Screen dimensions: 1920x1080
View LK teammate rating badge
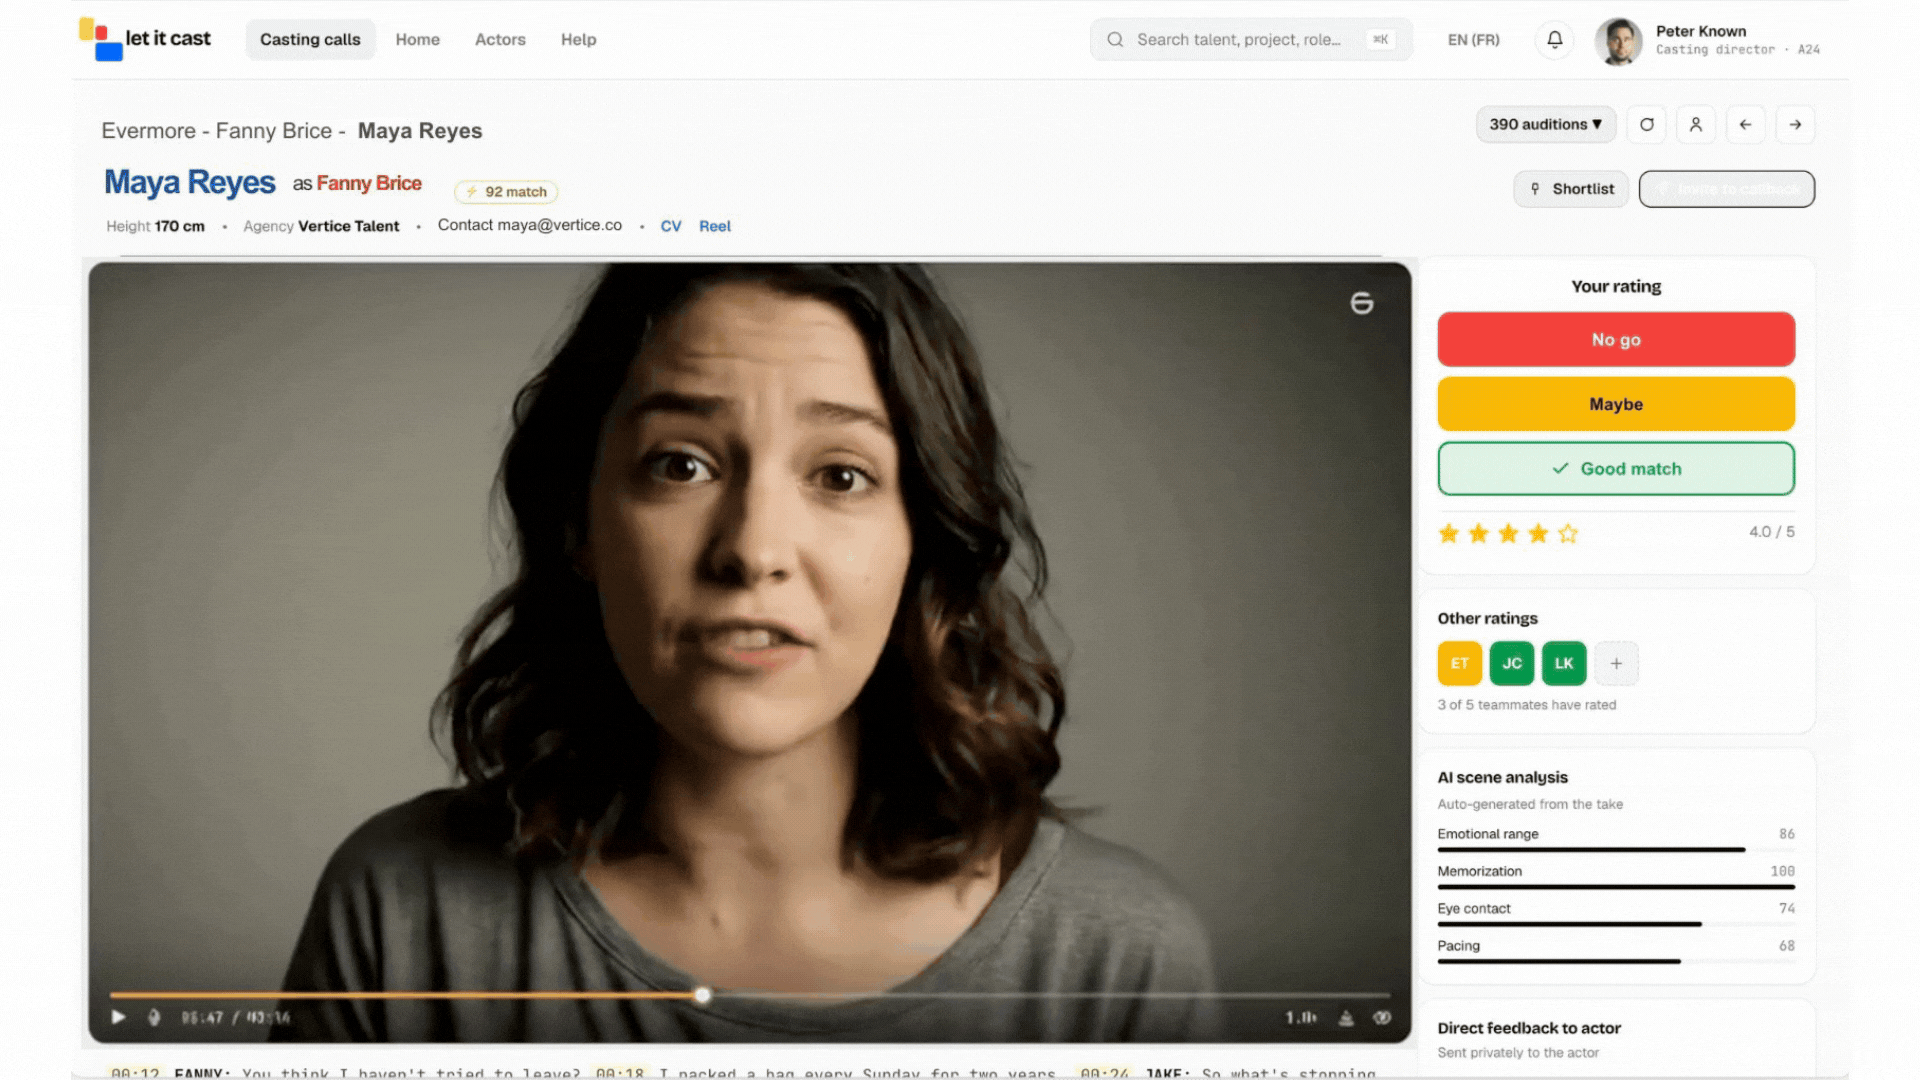pos(1564,664)
